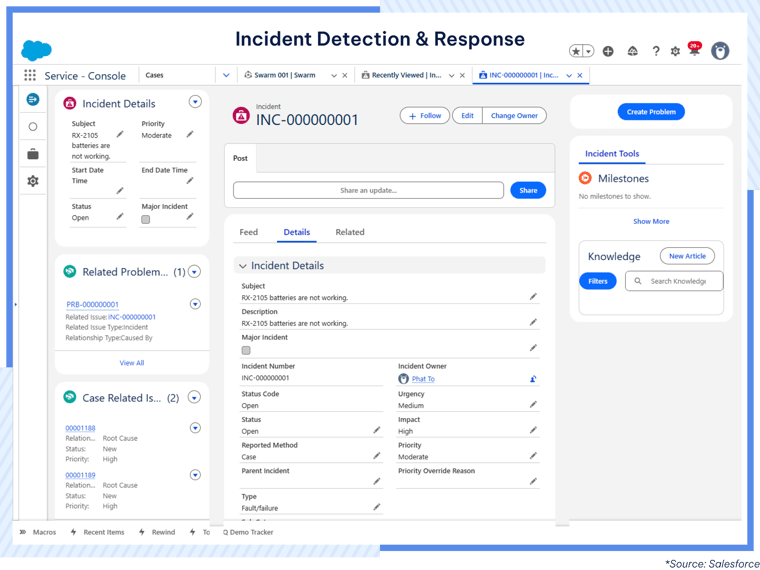The image size is (760, 570).
Task: Open the favorites list dropdown arrow
Action: point(588,51)
